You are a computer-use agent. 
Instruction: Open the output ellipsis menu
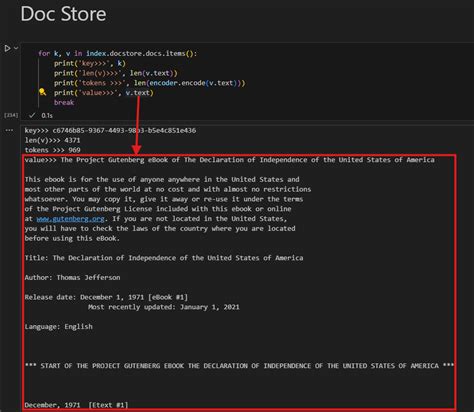point(9,130)
